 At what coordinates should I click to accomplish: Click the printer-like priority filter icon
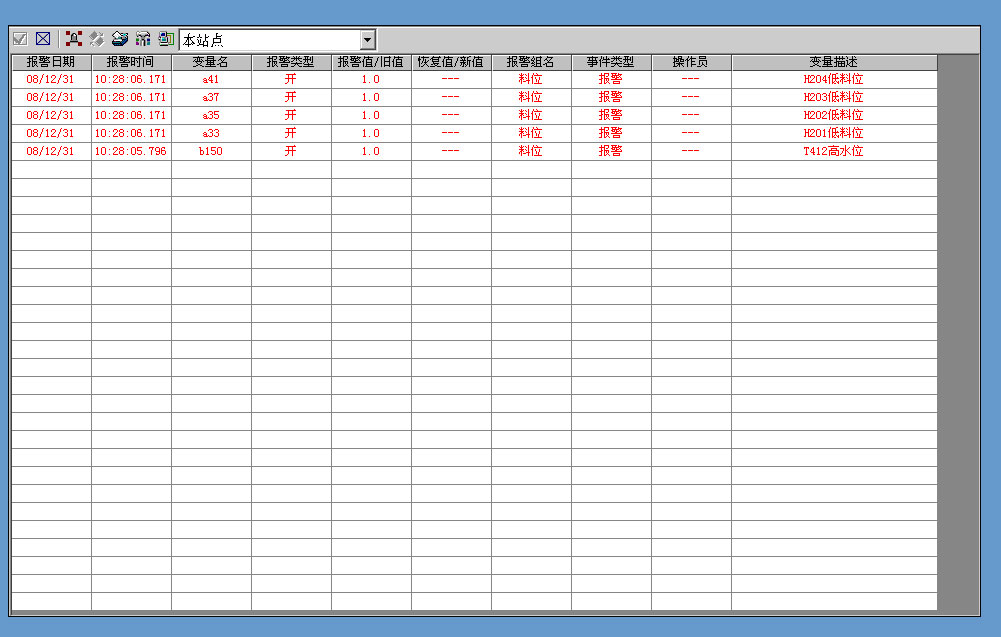[119, 39]
